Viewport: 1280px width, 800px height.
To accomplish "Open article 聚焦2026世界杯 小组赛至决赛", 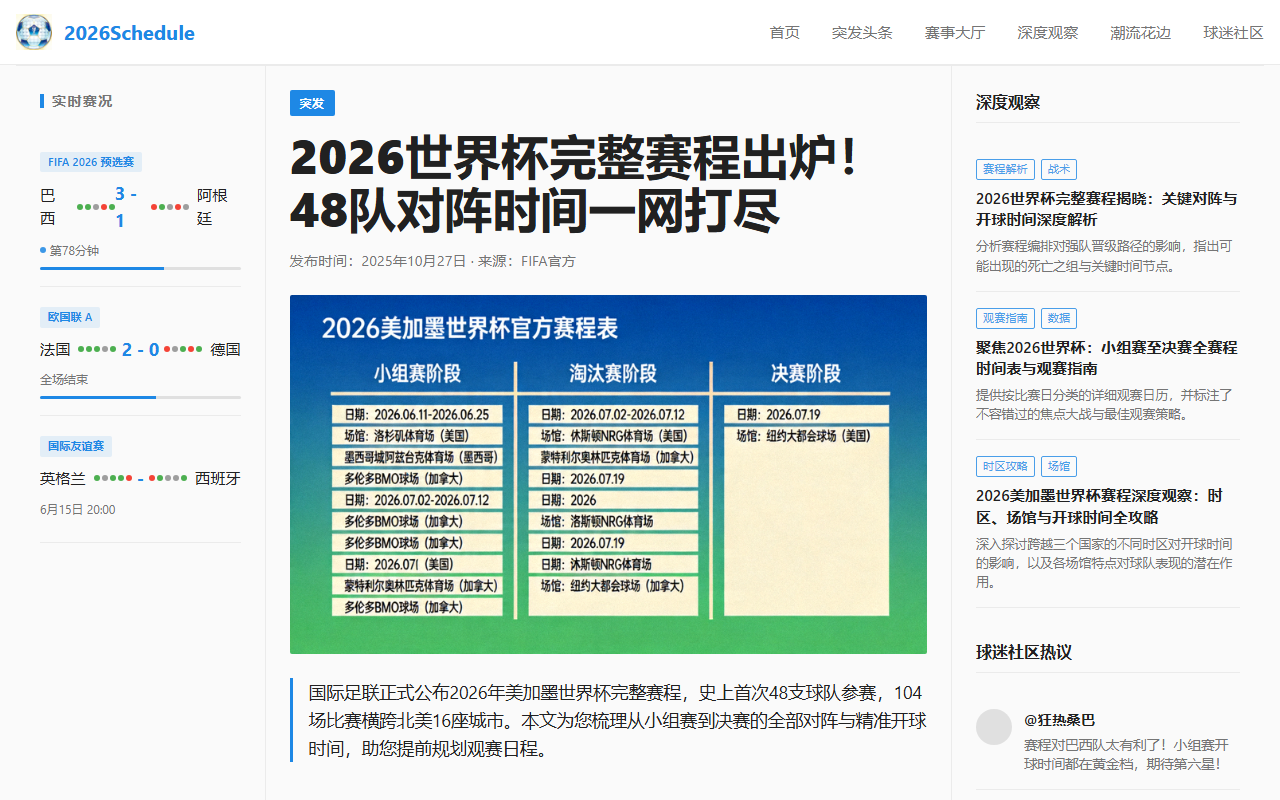I will [x=1107, y=357].
